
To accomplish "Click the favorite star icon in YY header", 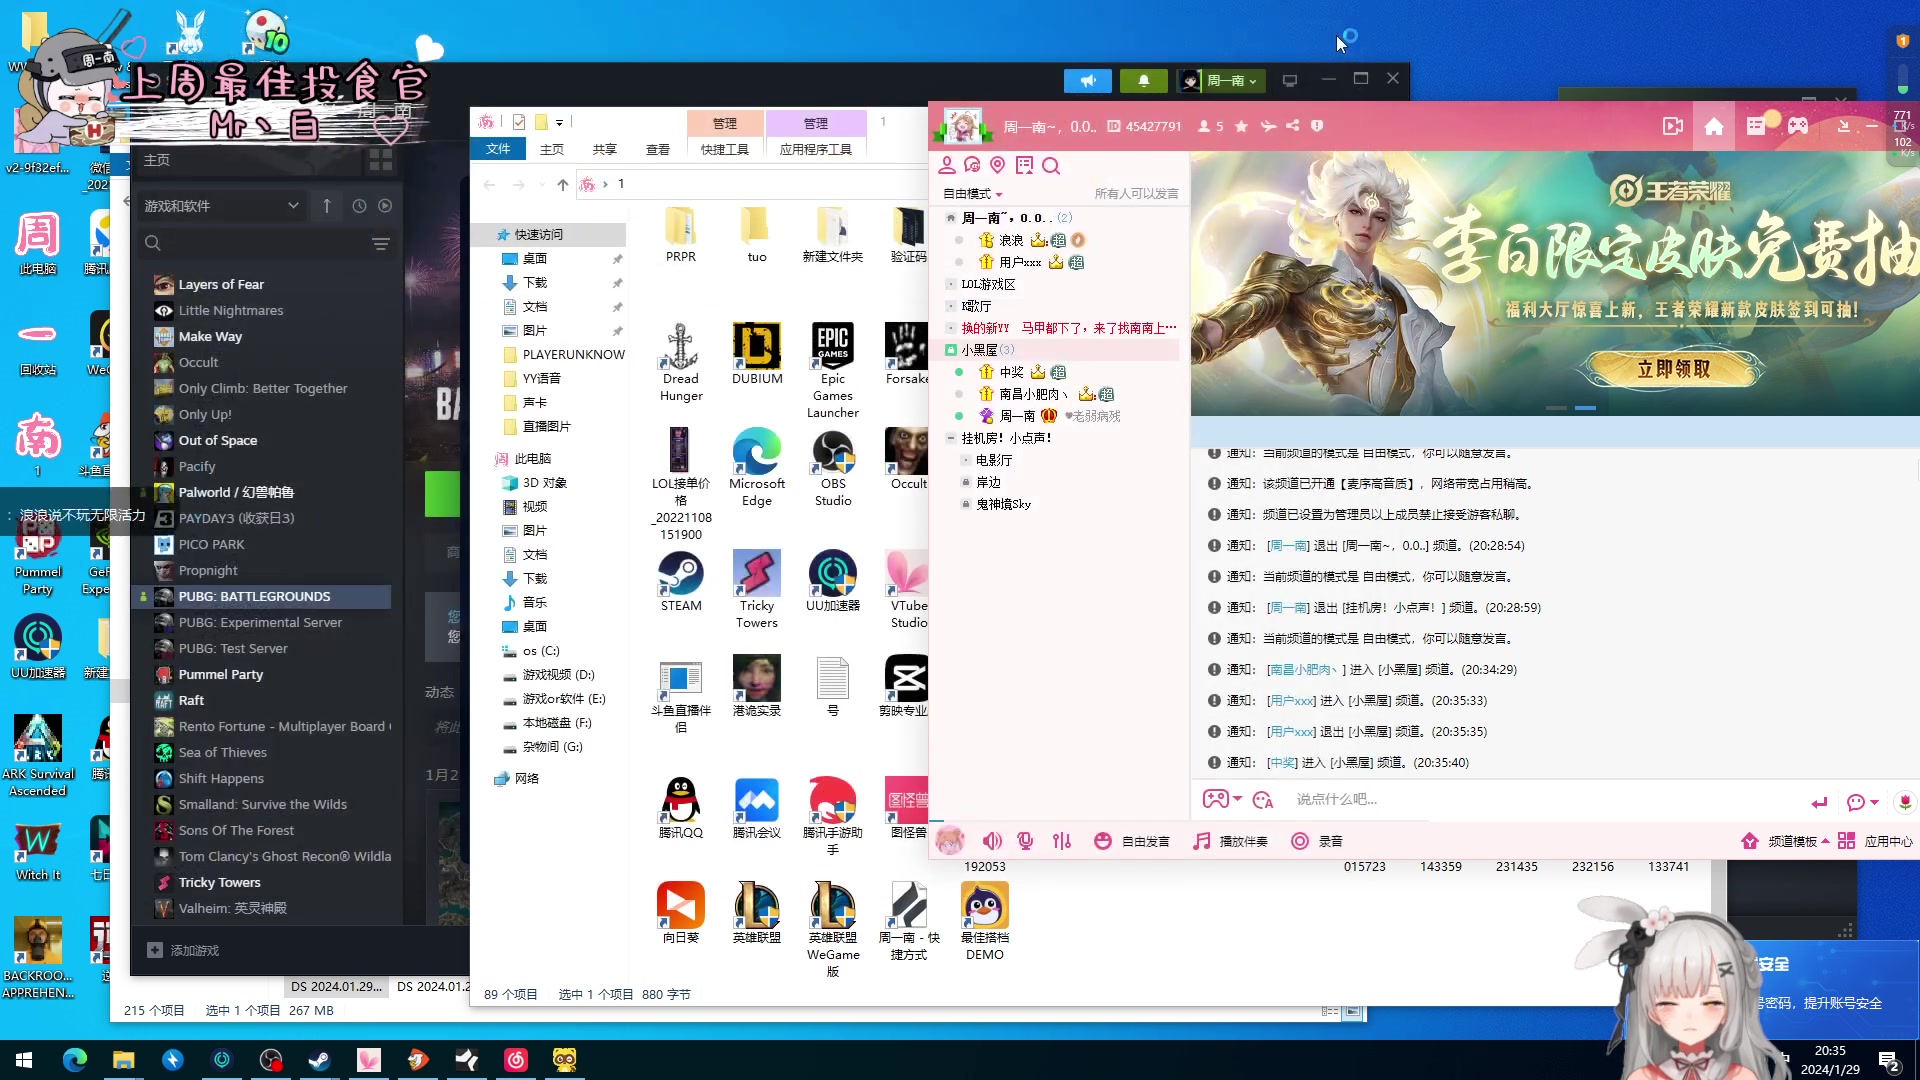I will tap(1241, 126).
